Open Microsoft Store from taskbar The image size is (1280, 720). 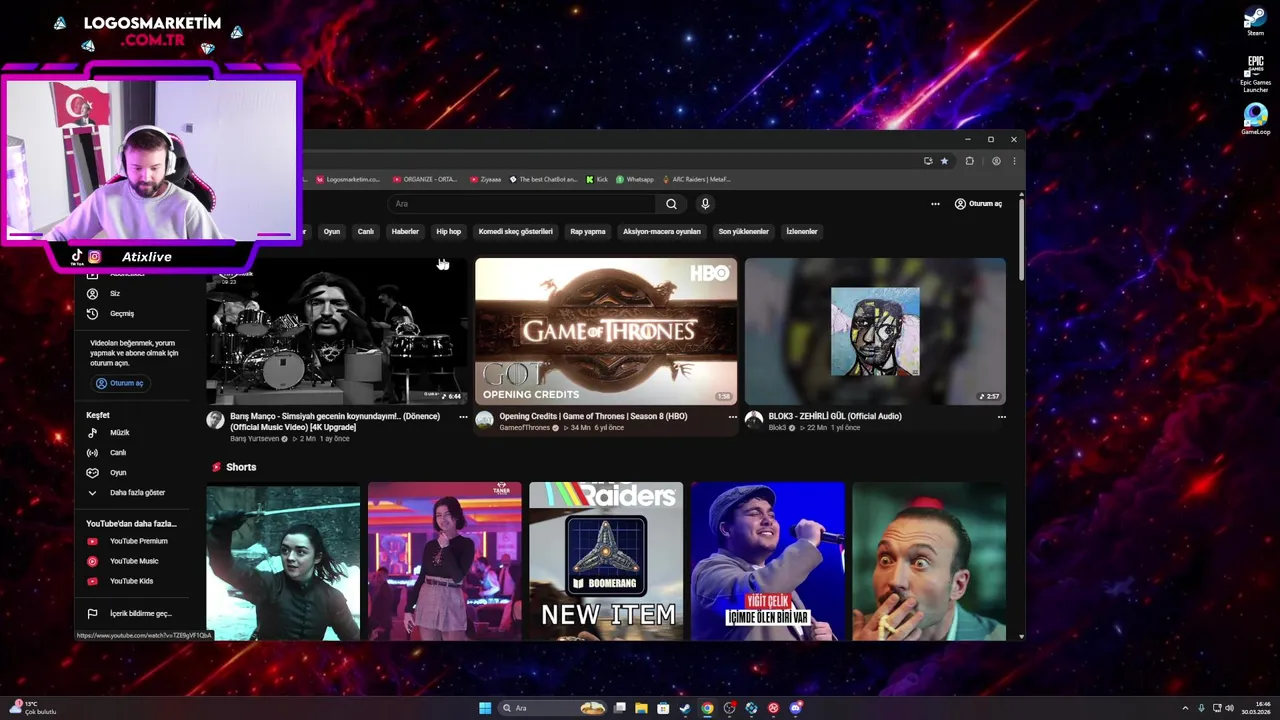click(663, 708)
